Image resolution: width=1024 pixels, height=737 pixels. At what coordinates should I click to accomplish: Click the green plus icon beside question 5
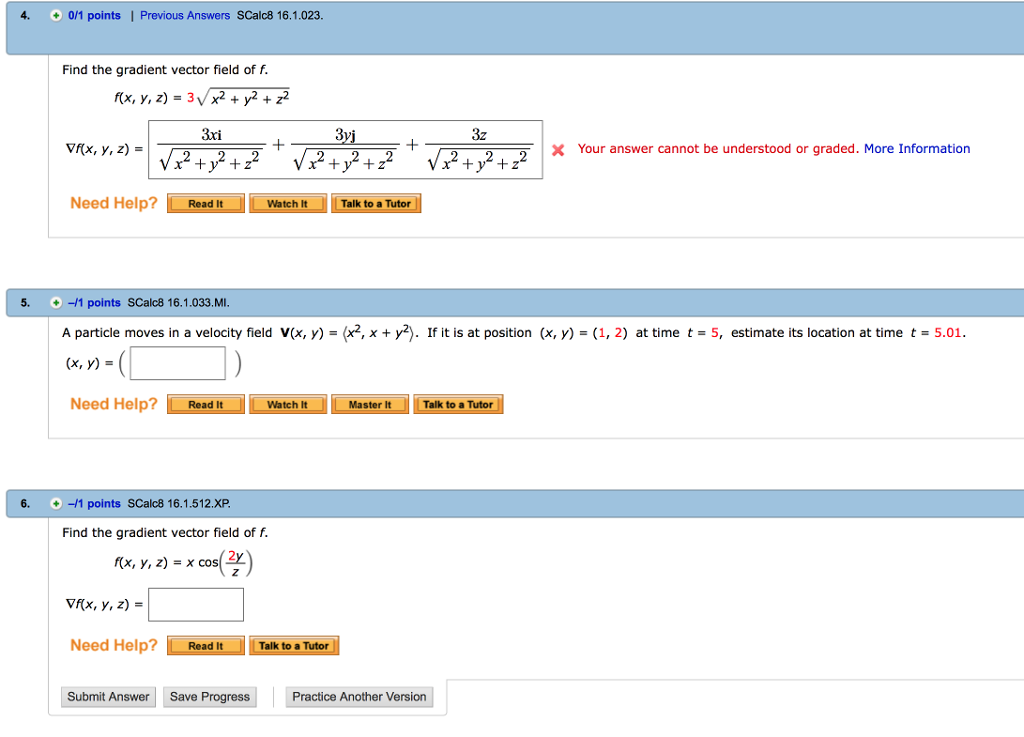[56, 302]
